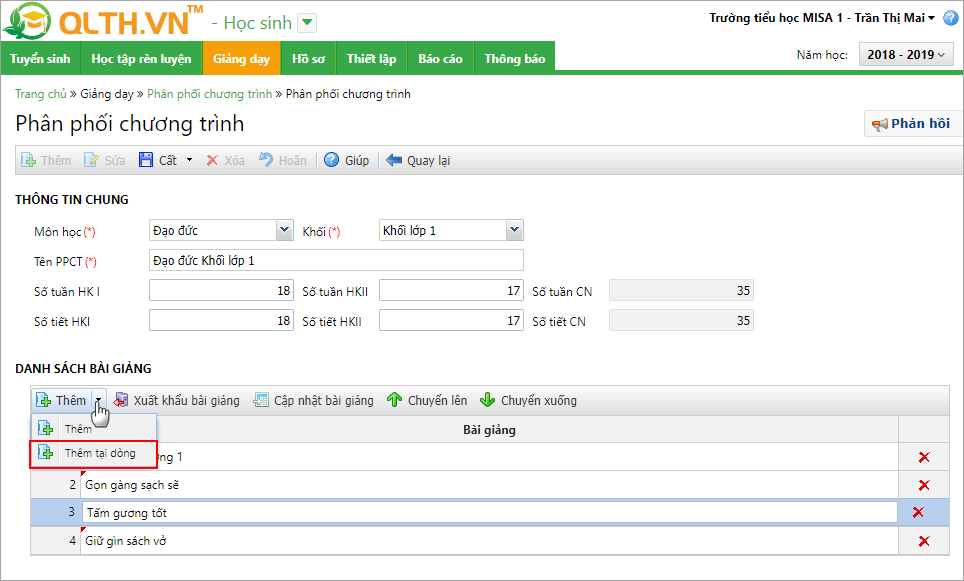Go back with Quay lại arrow

point(418,160)
